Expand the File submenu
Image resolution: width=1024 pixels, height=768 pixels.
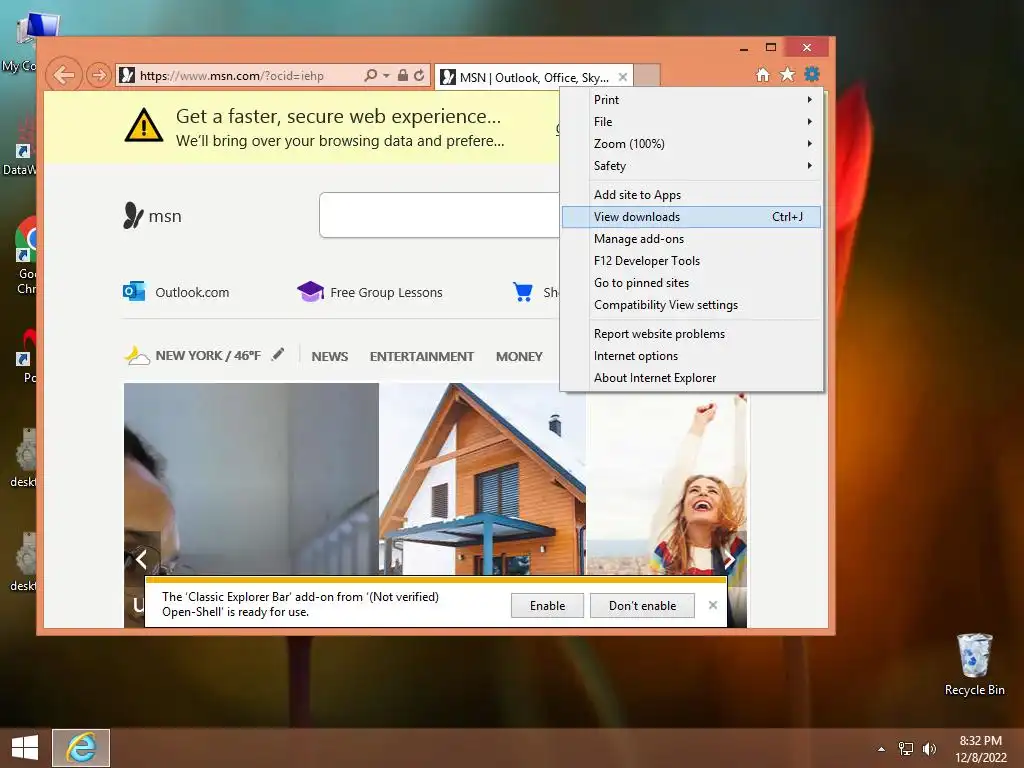coord(691,122)
